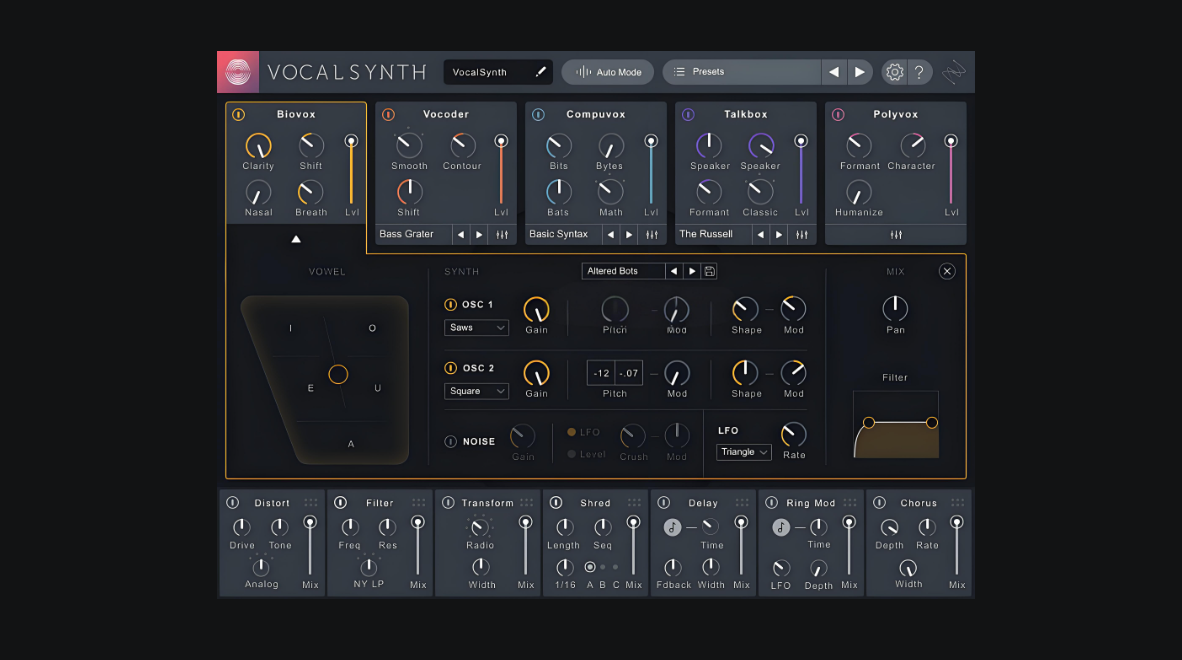The height and width of the screenshot is (660, 1182).
Task: Toggle Talkbox module power
Action: (688, 115)
